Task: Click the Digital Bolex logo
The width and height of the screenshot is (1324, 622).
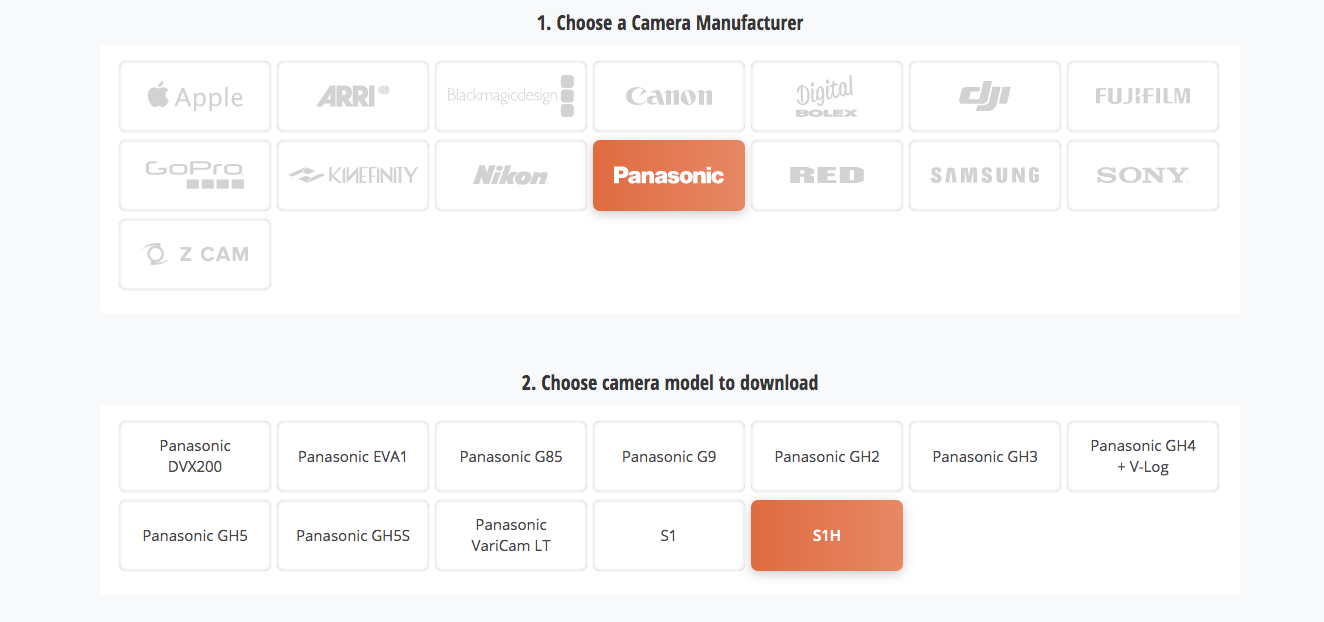Action: click(x=826, y=96)
